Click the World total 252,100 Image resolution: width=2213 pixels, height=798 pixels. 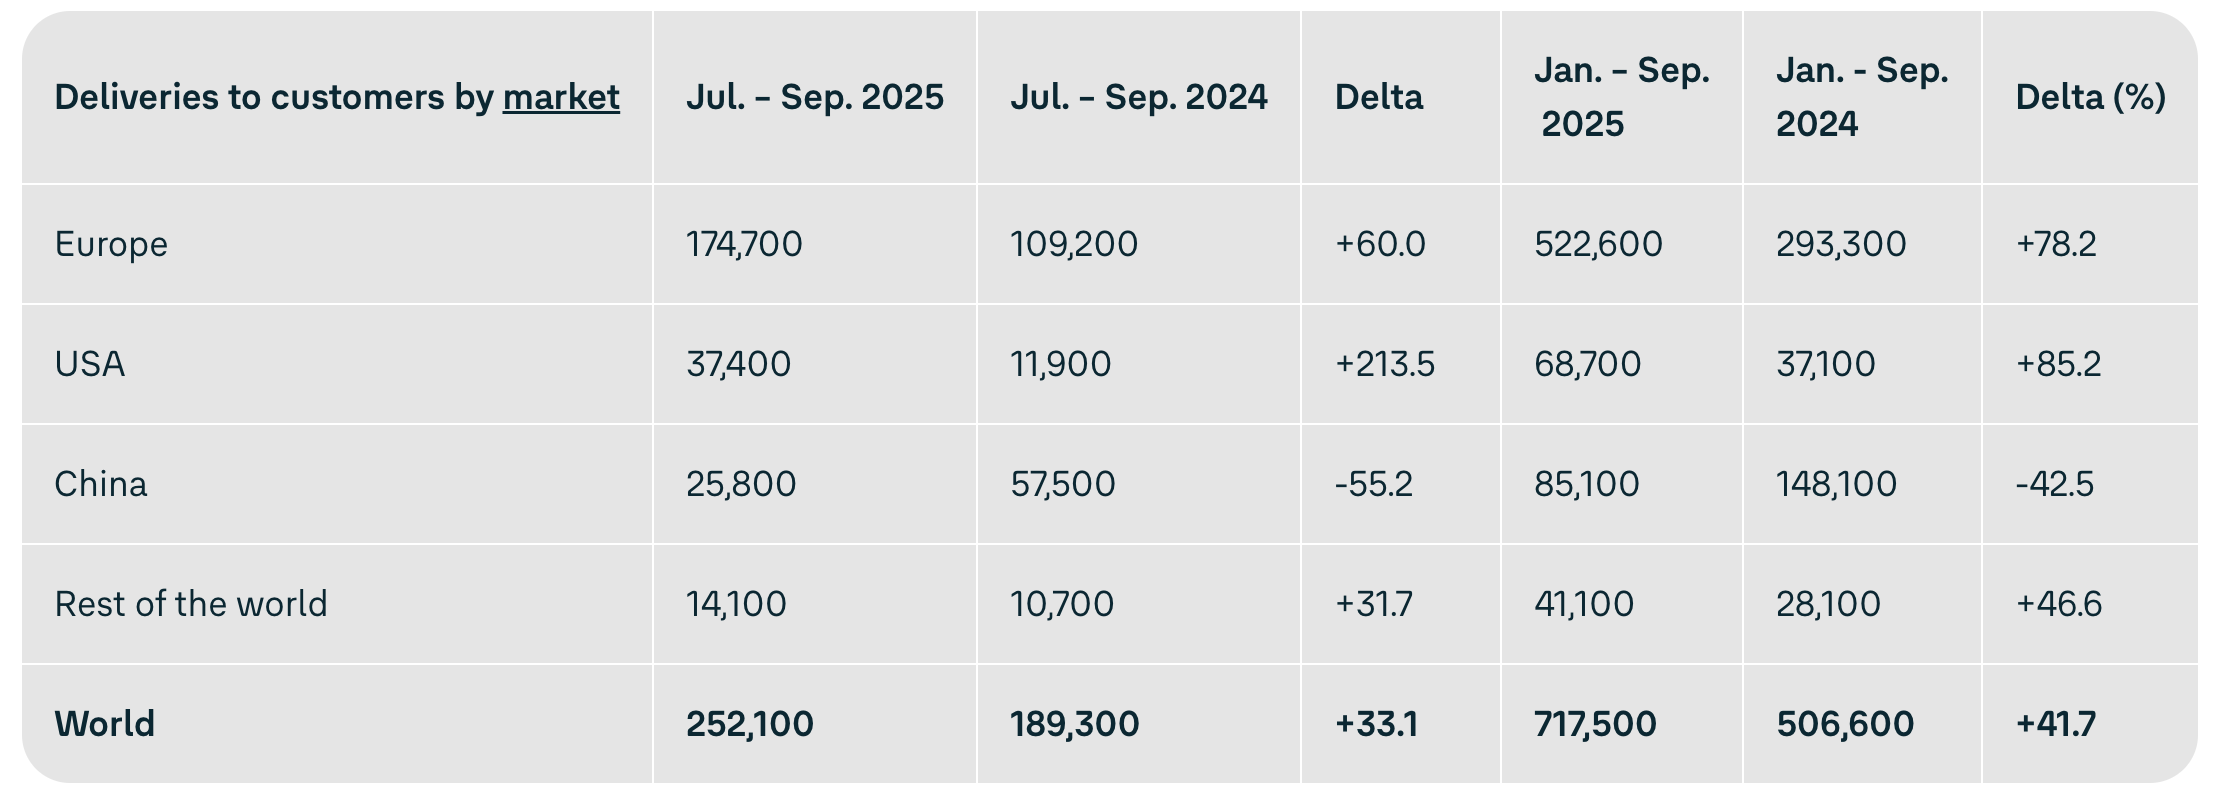pos(749,724)
